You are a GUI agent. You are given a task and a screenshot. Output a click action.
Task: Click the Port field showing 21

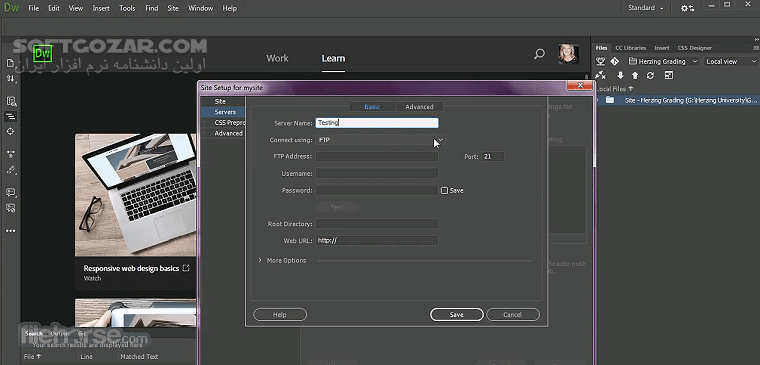coord(493,157)
